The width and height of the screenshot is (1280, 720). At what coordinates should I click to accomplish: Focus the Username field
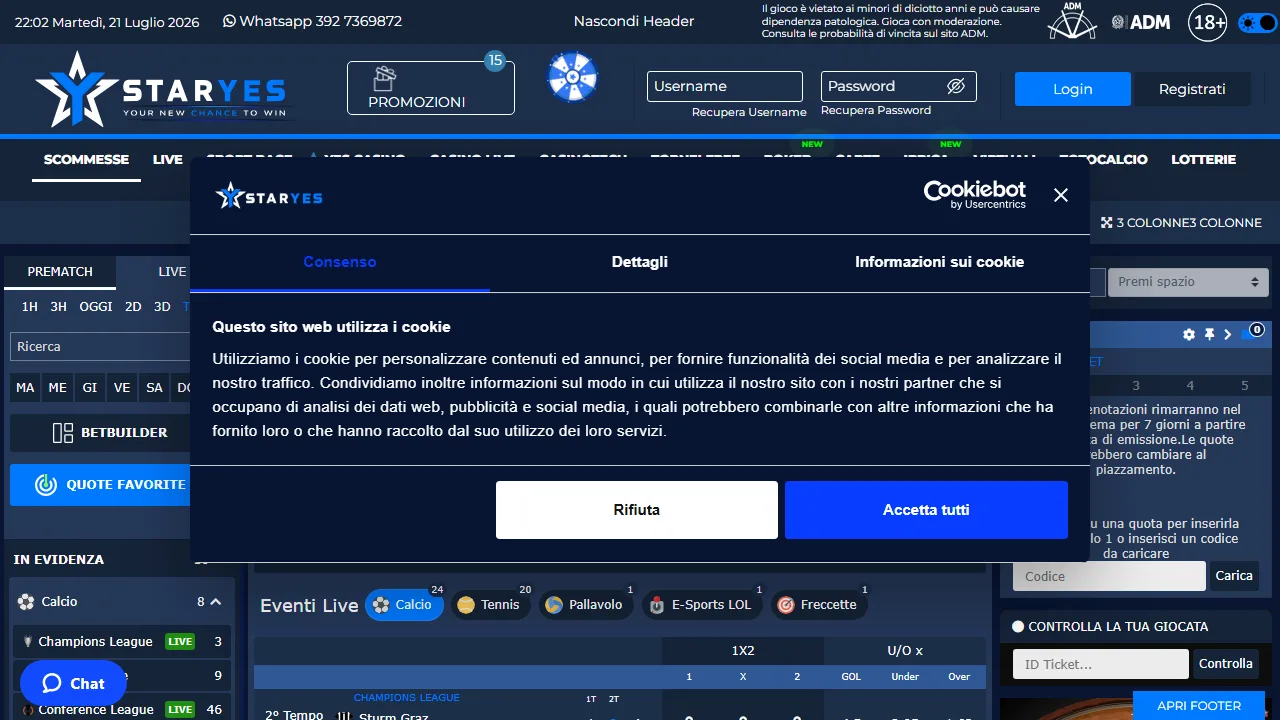pyautogui.click(x=725, y=86)
